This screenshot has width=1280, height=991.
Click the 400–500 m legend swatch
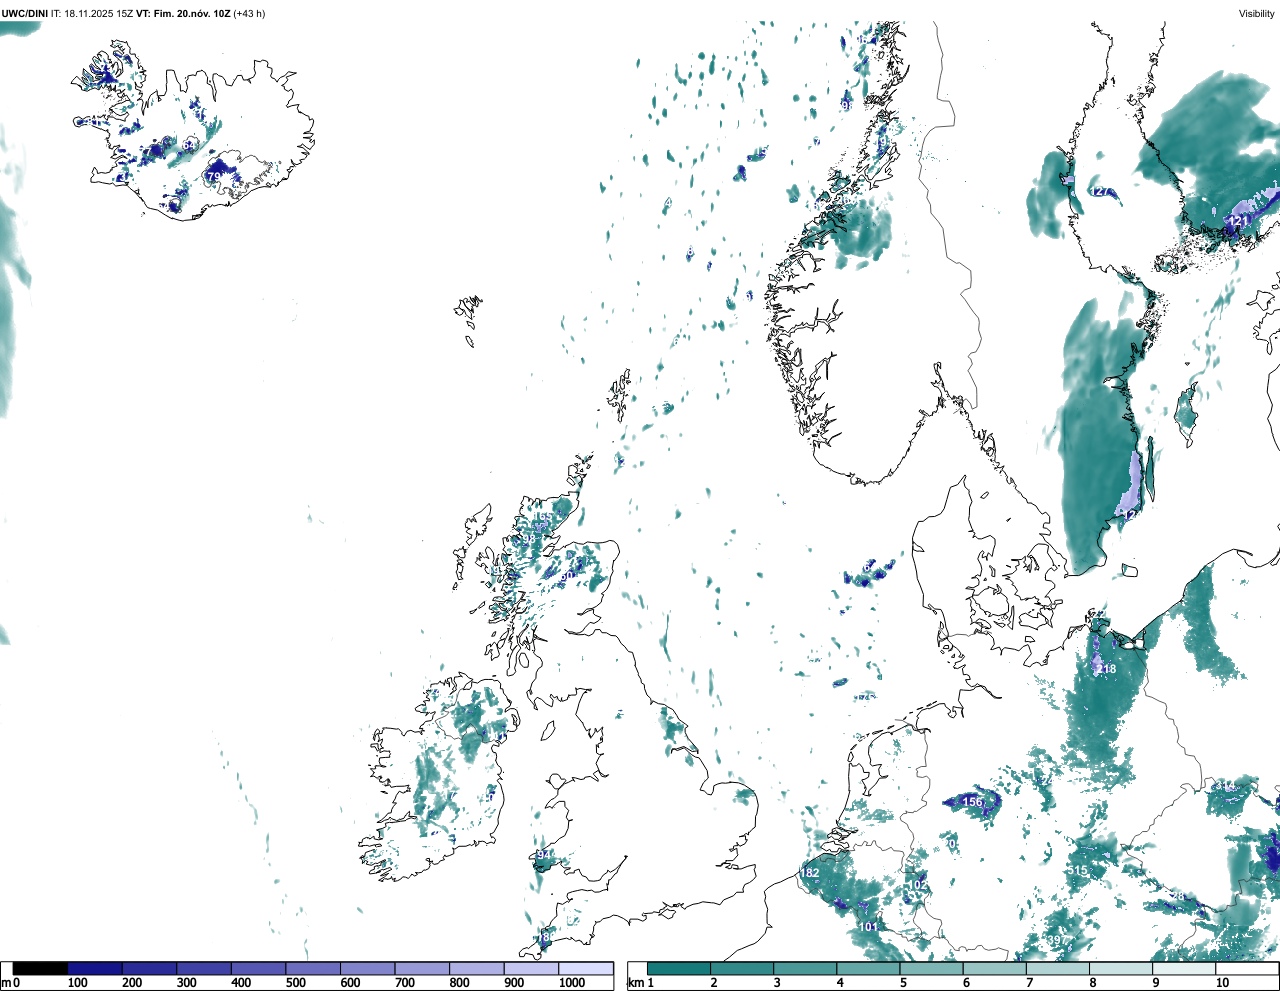pos(259,969)
